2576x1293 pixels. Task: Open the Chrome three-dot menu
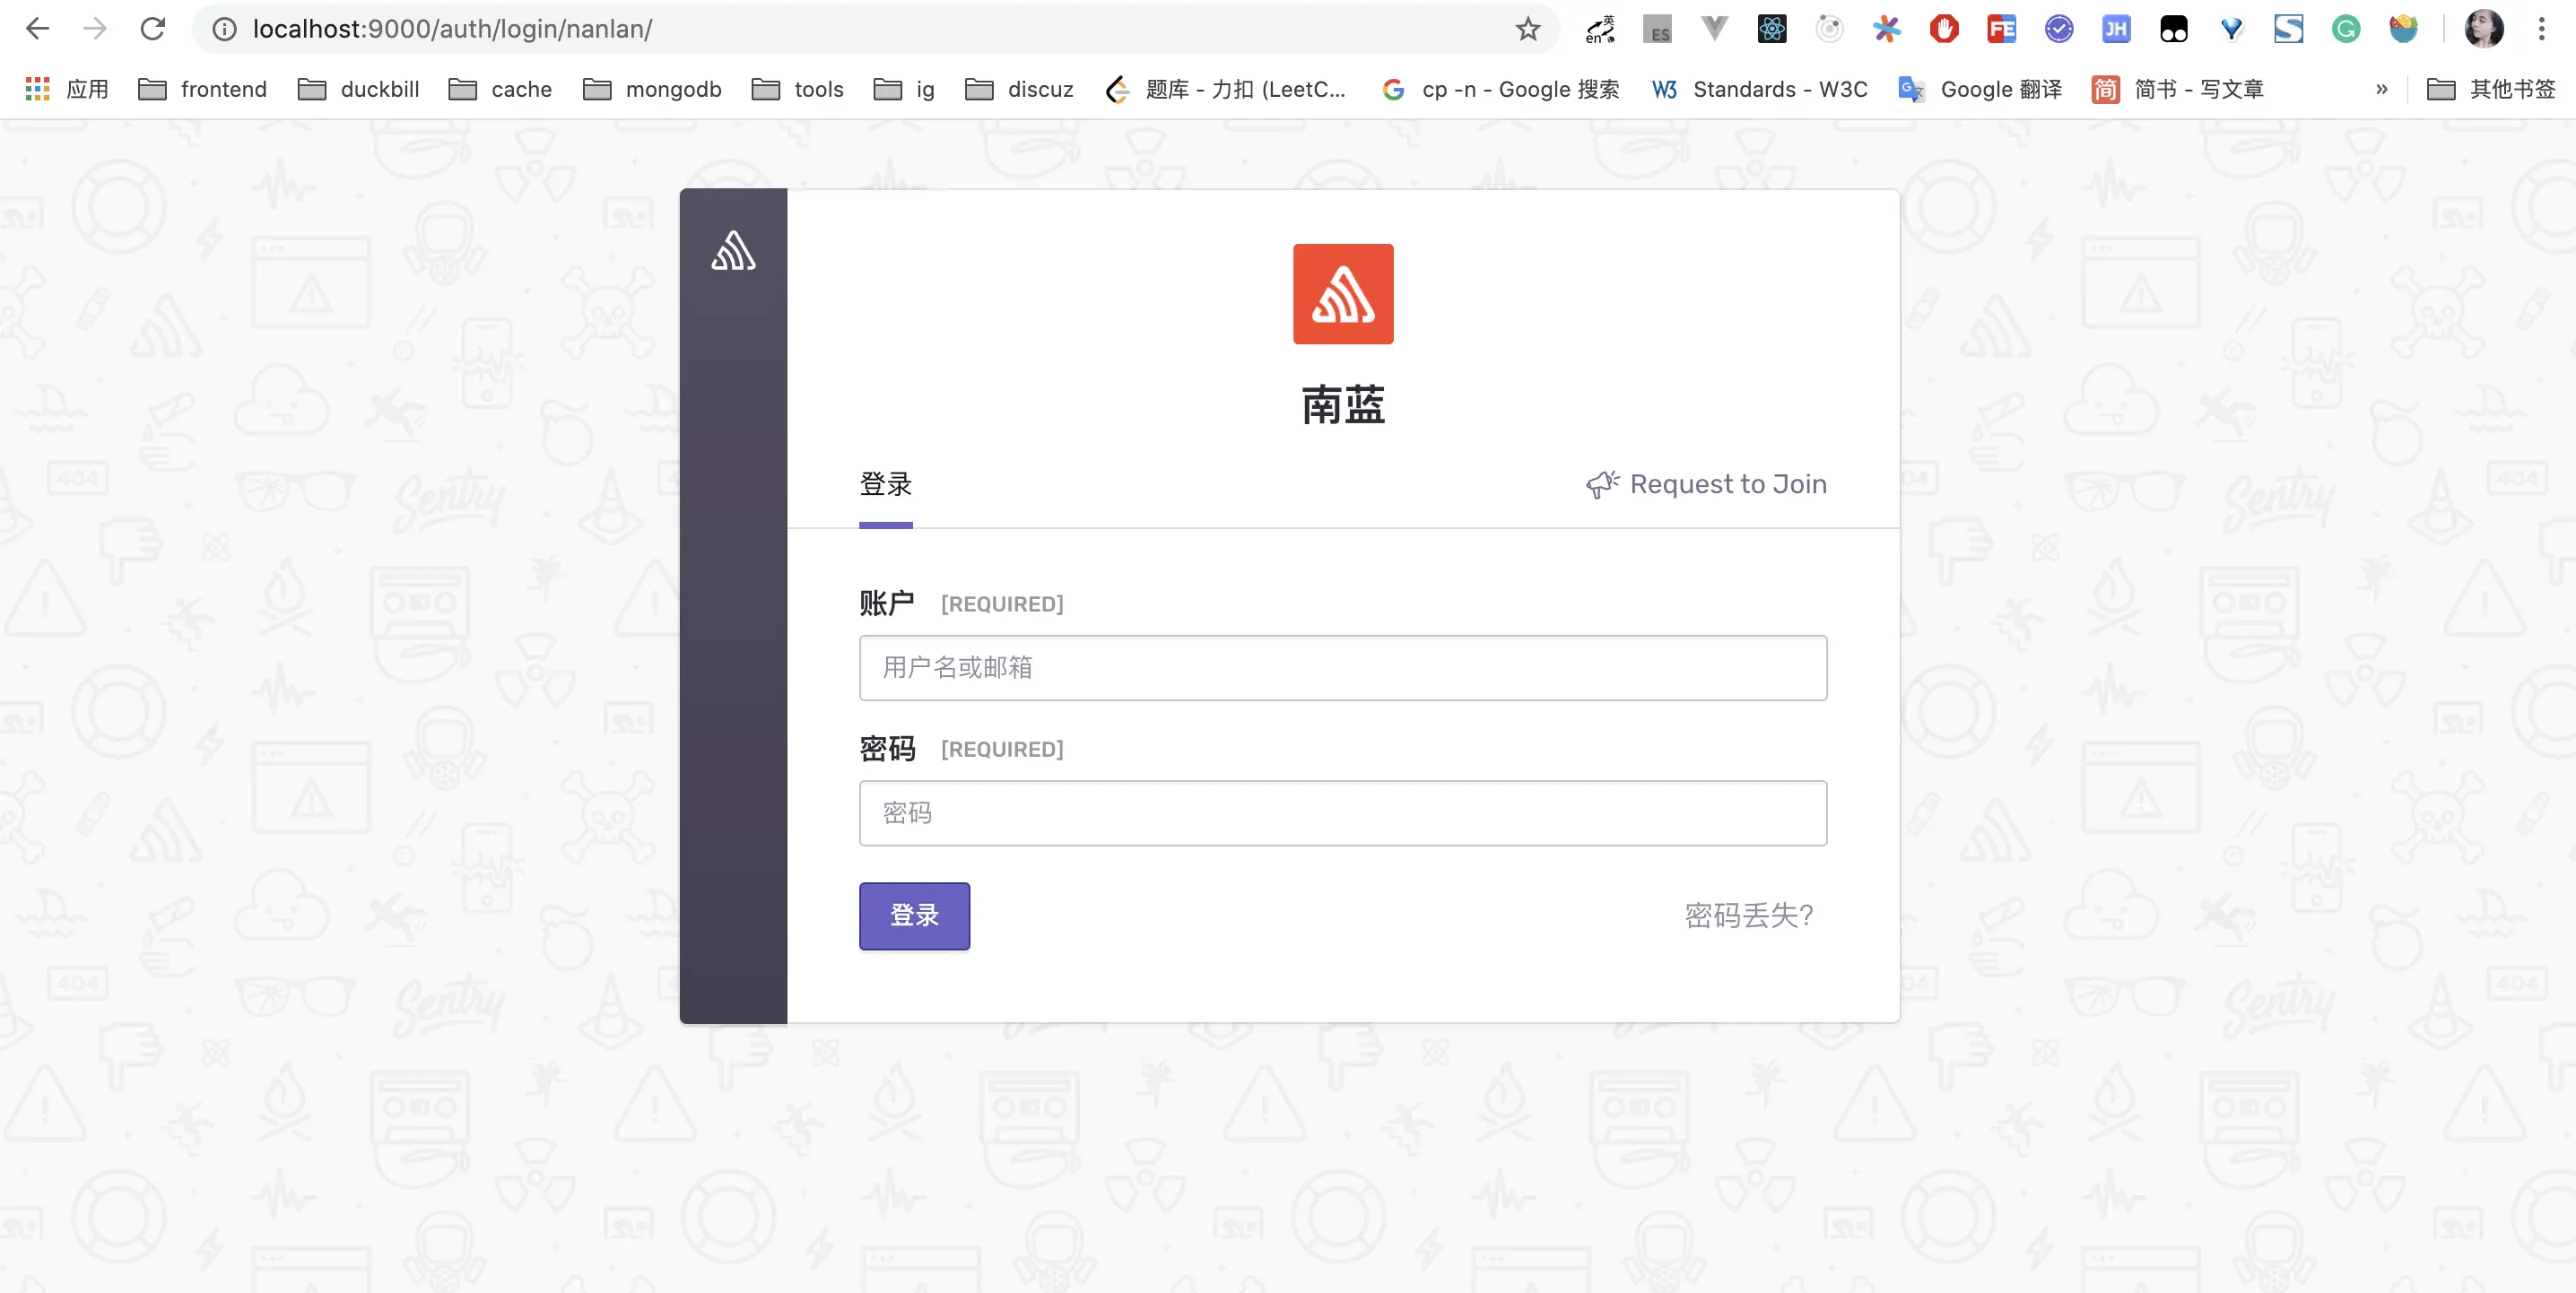(x=2541, y=29)
